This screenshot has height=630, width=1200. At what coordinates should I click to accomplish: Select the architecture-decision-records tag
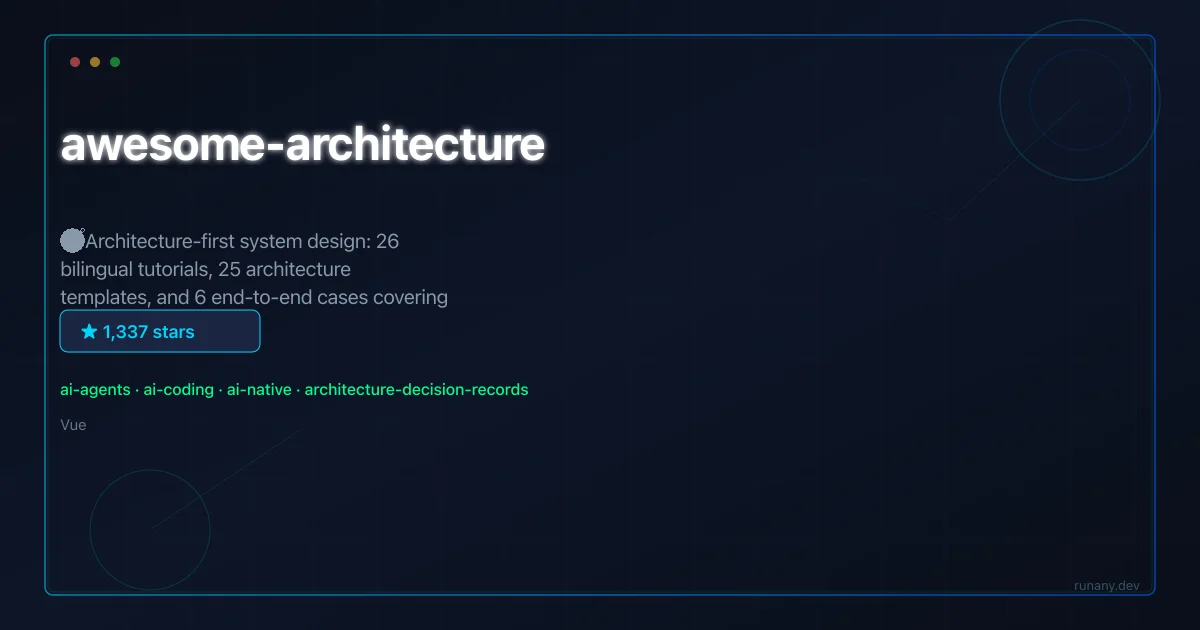[x=416, y=390]
